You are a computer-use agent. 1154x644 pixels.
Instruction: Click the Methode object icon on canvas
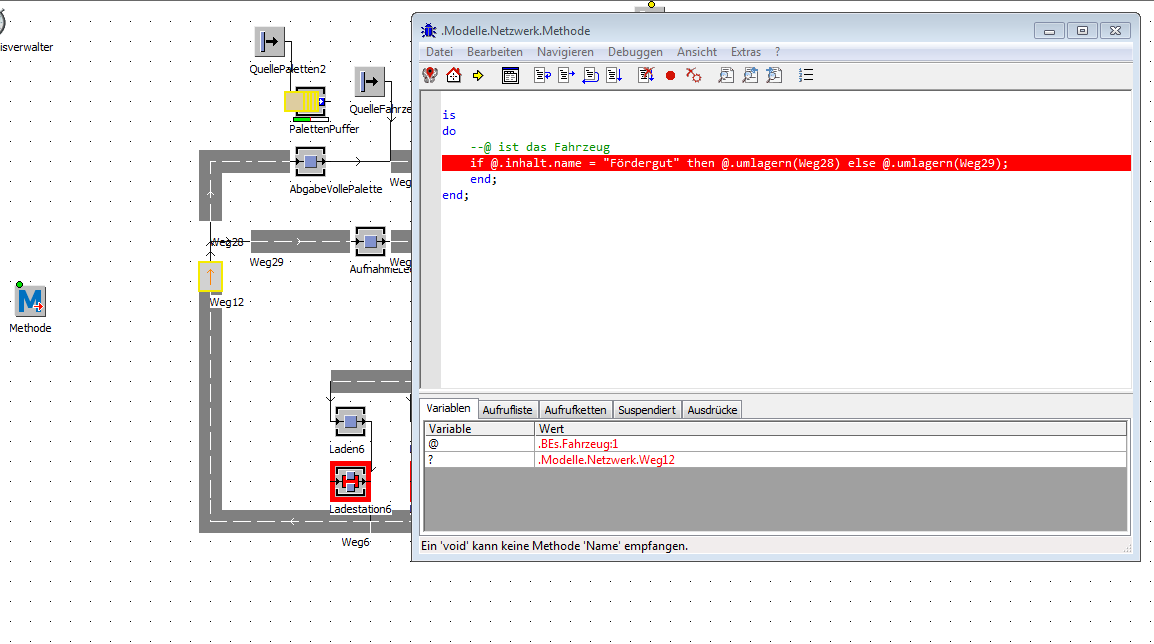point(30,301)
